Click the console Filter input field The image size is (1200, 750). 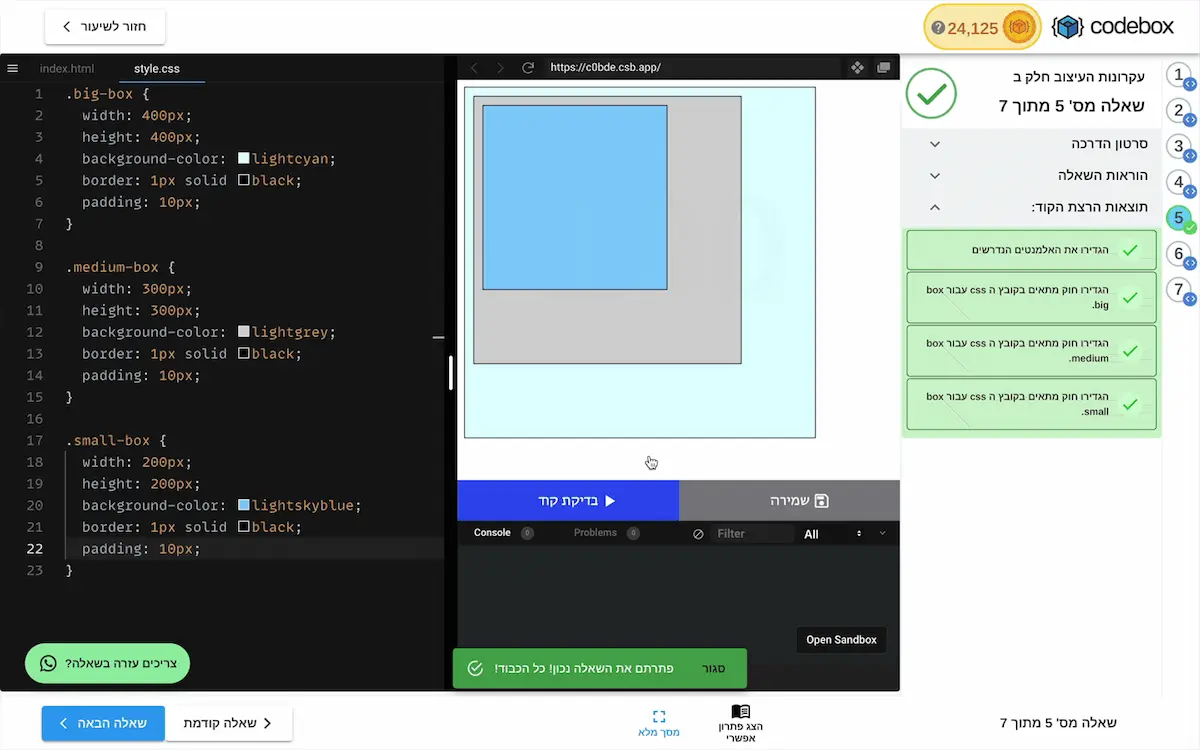[752, 534]
